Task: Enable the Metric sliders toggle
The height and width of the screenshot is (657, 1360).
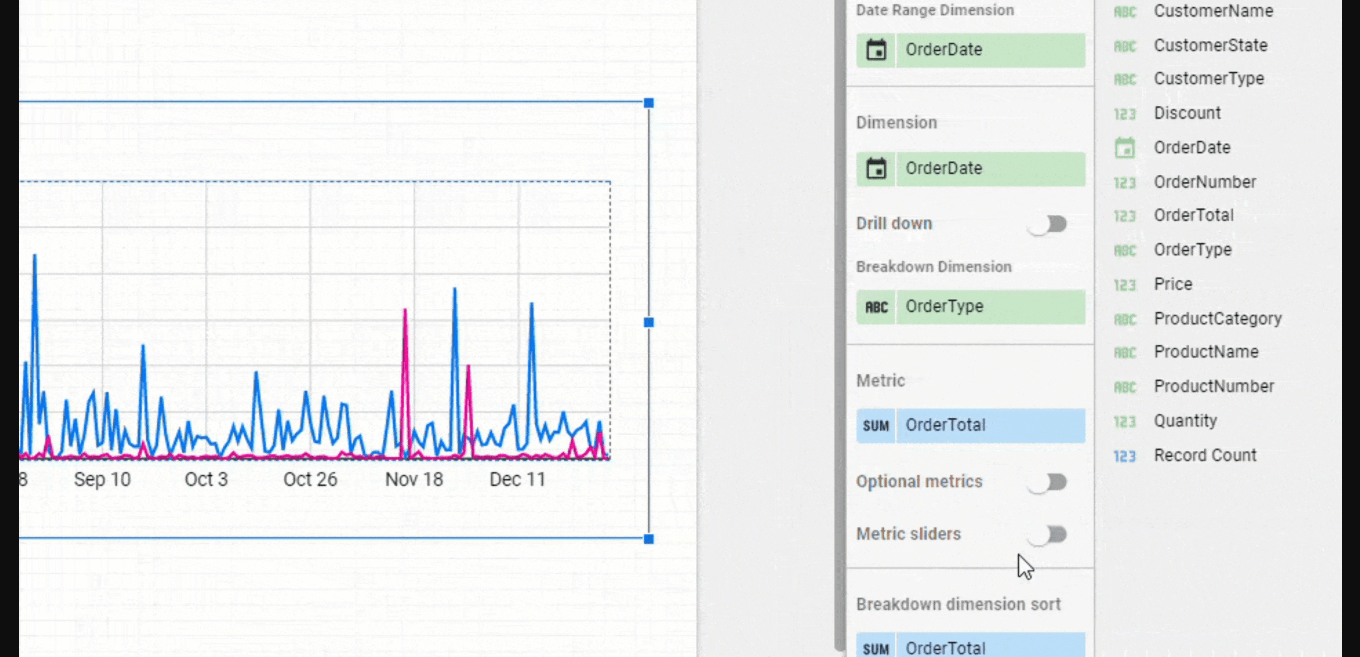Action: pyautogui.click(x=1047, y=535)
